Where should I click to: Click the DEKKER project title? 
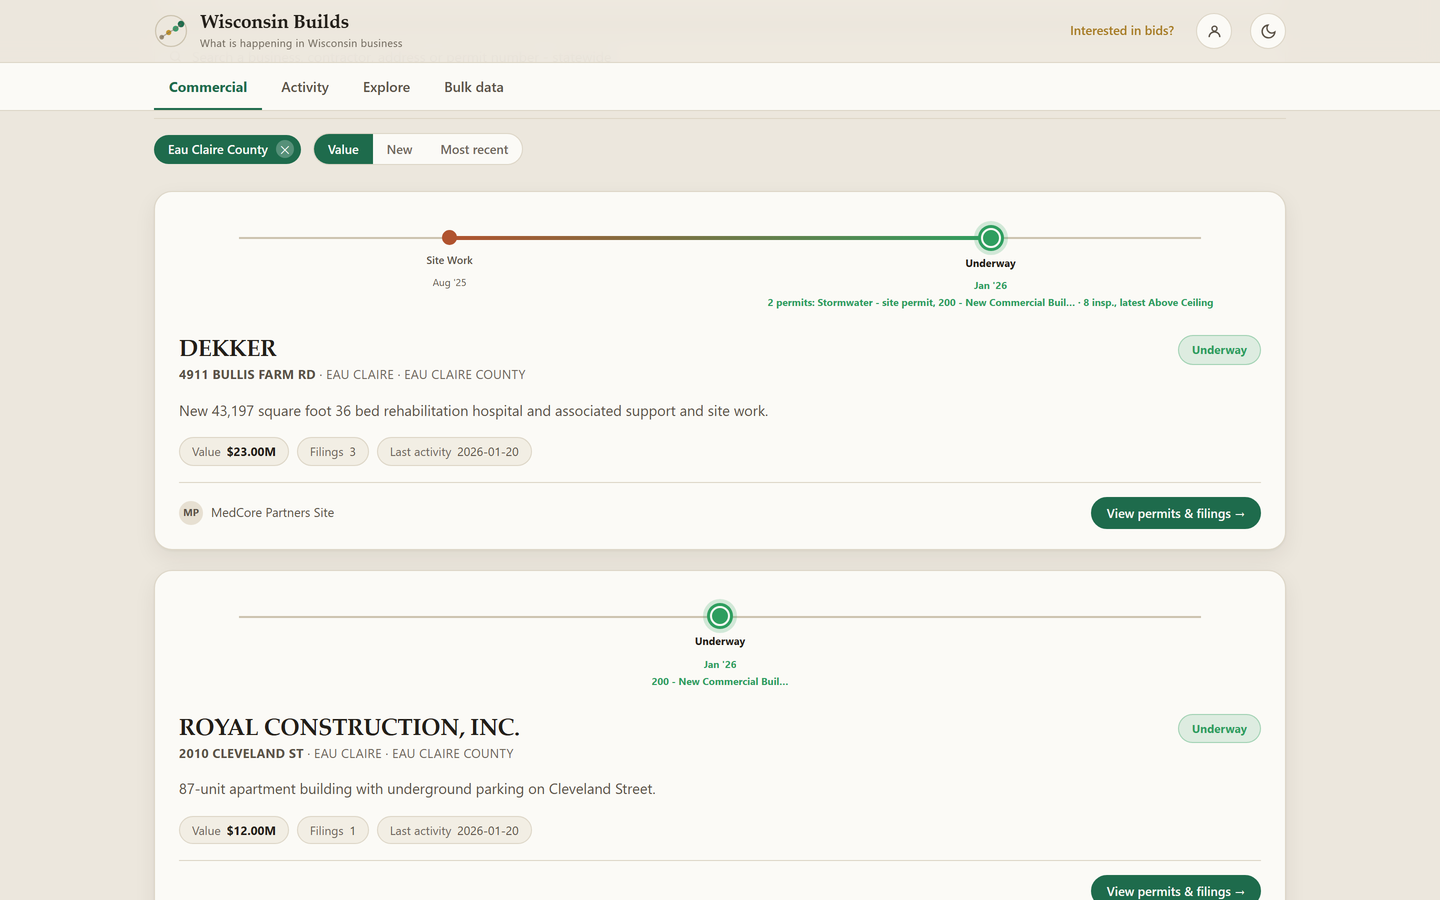pyautogui.click(x=227, y=348)
